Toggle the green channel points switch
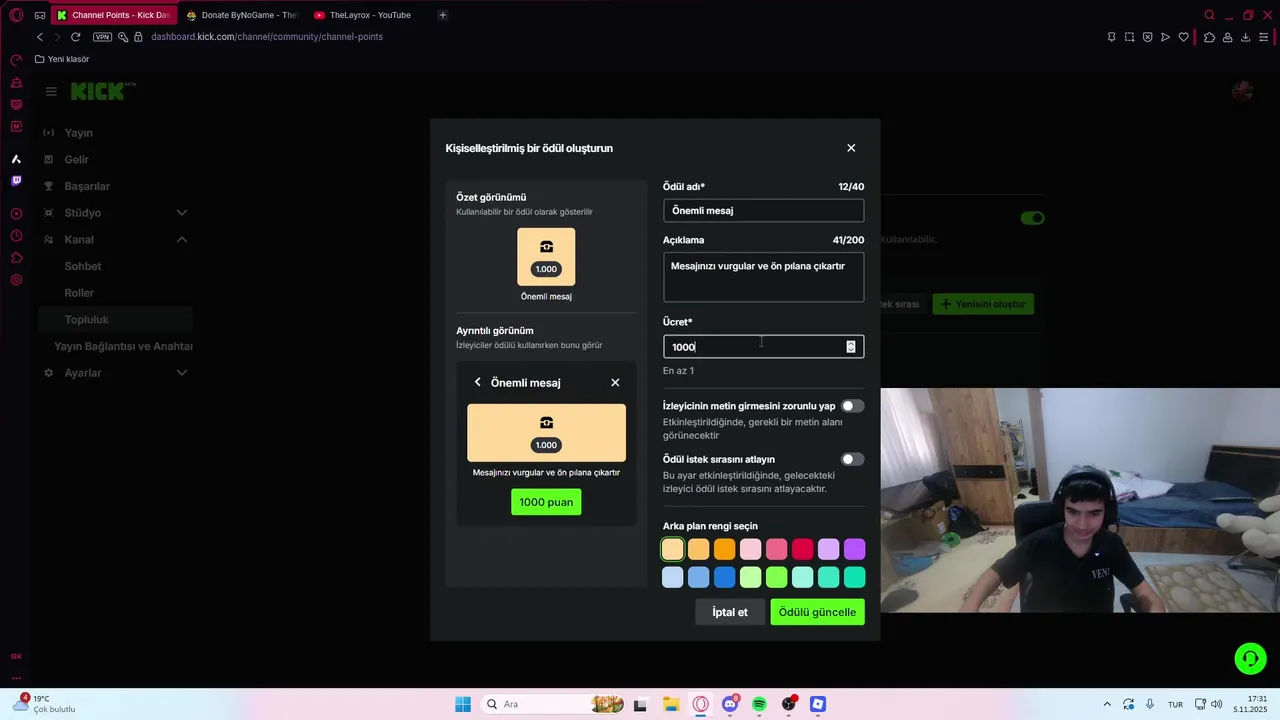This screenshot has height=720, width=1280. pos(1032,218)
